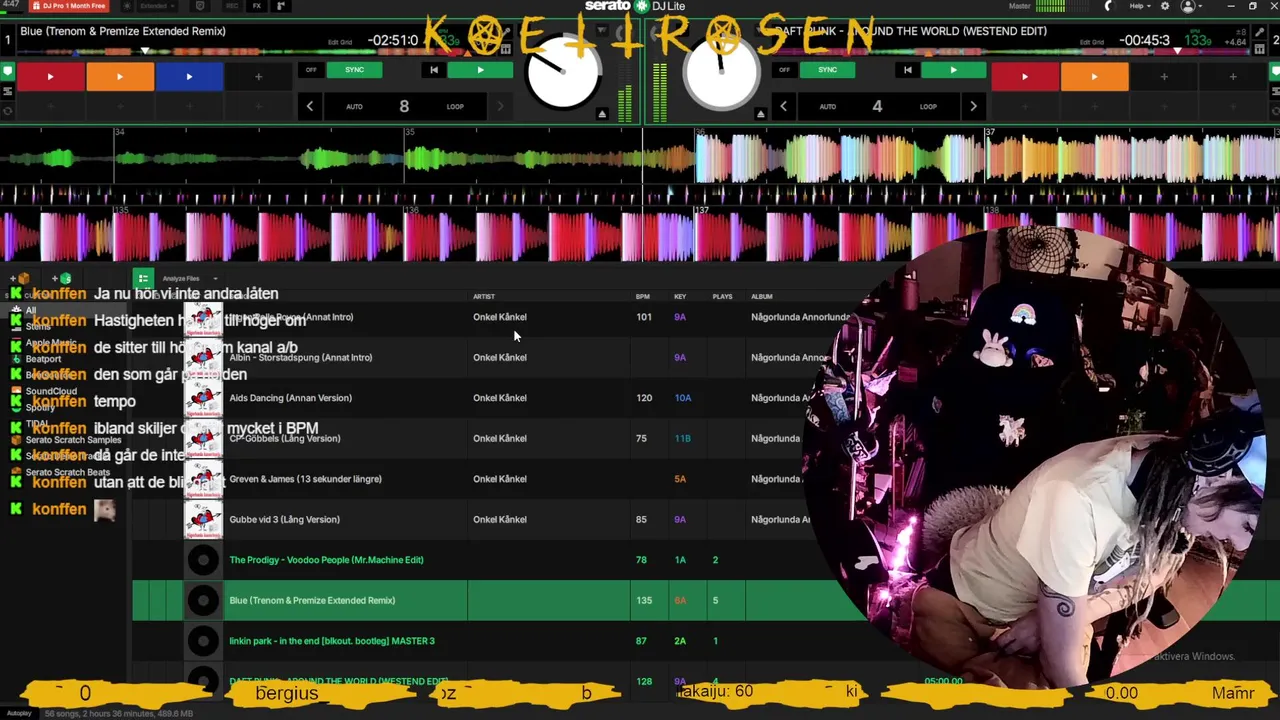This screenshot has width=1280, height=720.
Task: Turn off sync on right deck
Action: click(x=784, y=70)
